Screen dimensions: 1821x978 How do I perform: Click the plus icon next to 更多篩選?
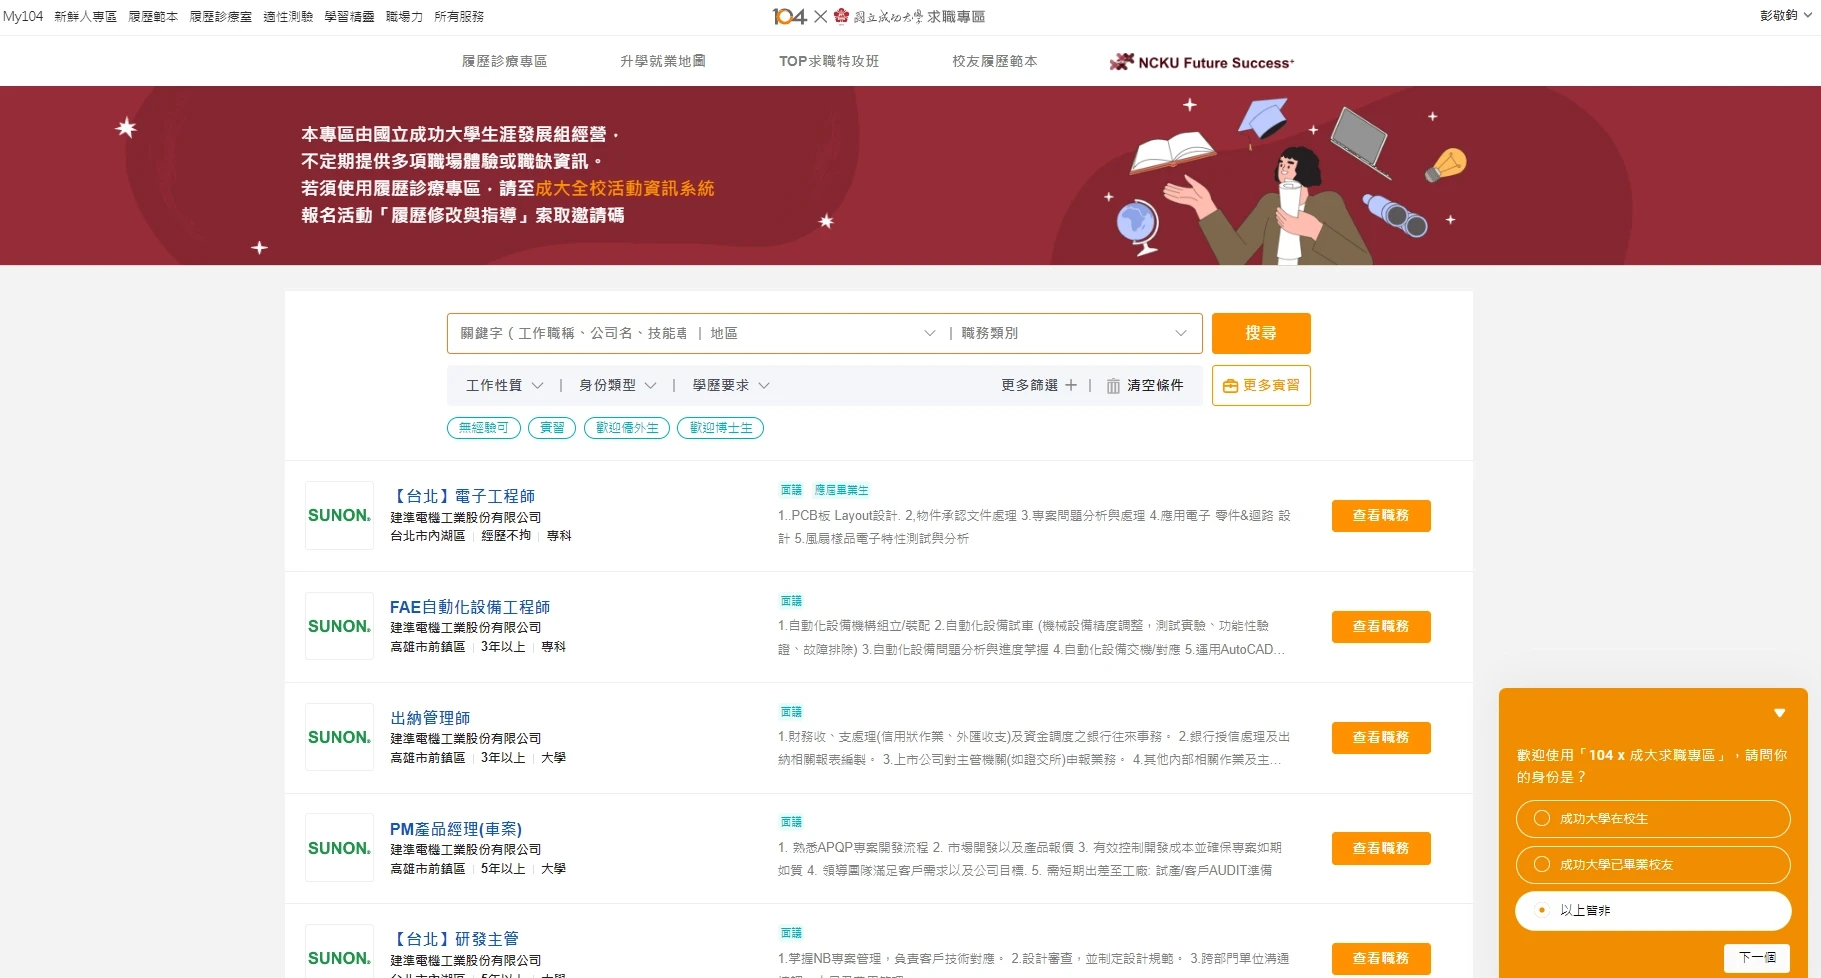[x=1071, y=385]
